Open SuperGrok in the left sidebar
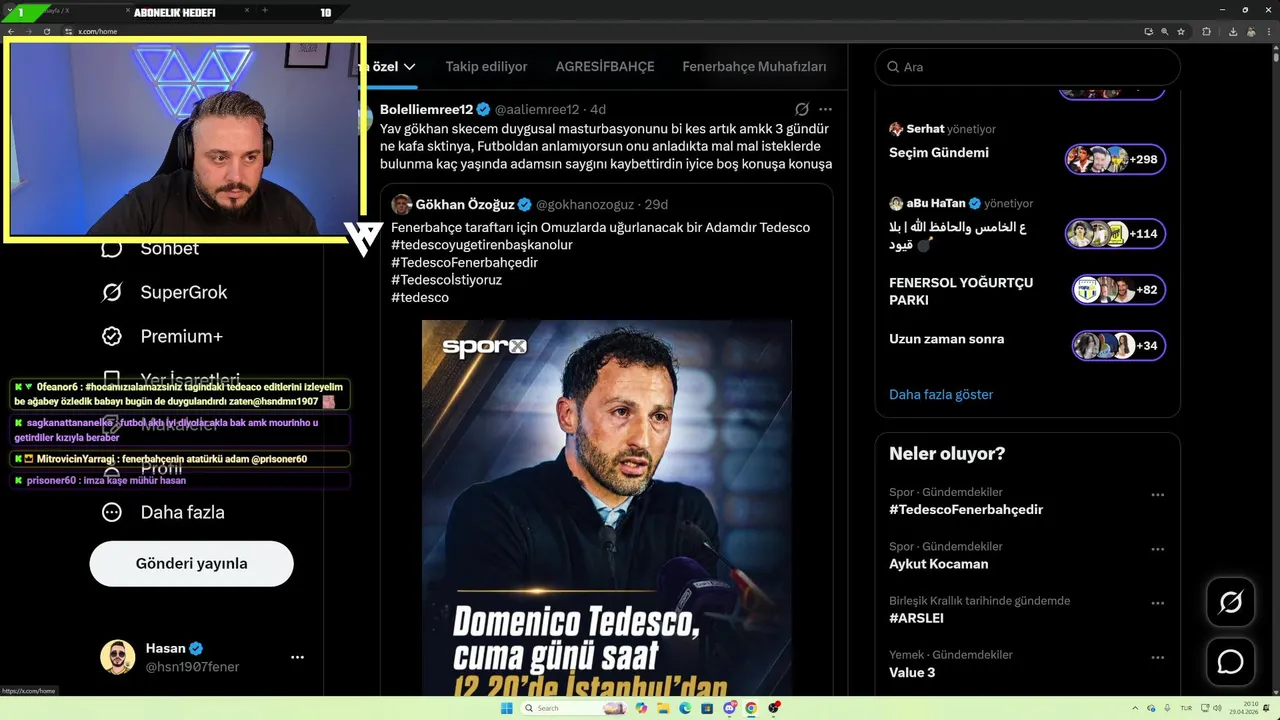 click(164, 292)
